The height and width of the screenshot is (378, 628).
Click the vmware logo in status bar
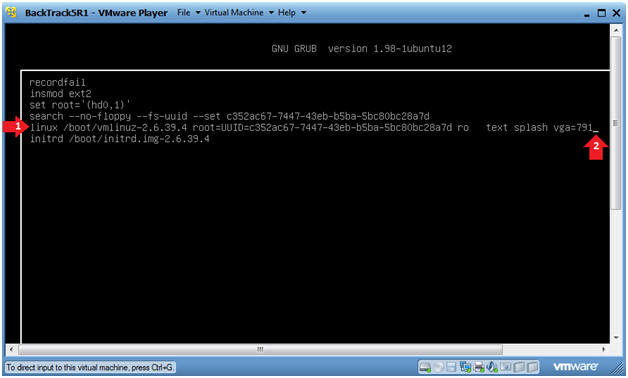point(576,366)
